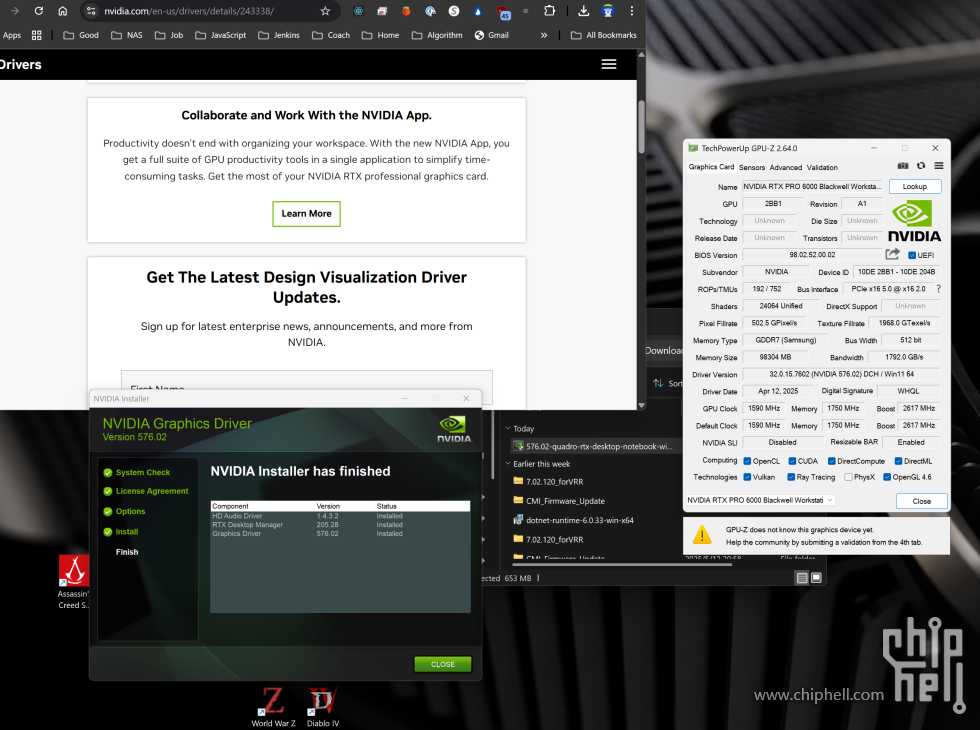Screen dimensions: 980x730
Task: Refresh GPU-Z data with refresh icon
Action: (921, 166)
